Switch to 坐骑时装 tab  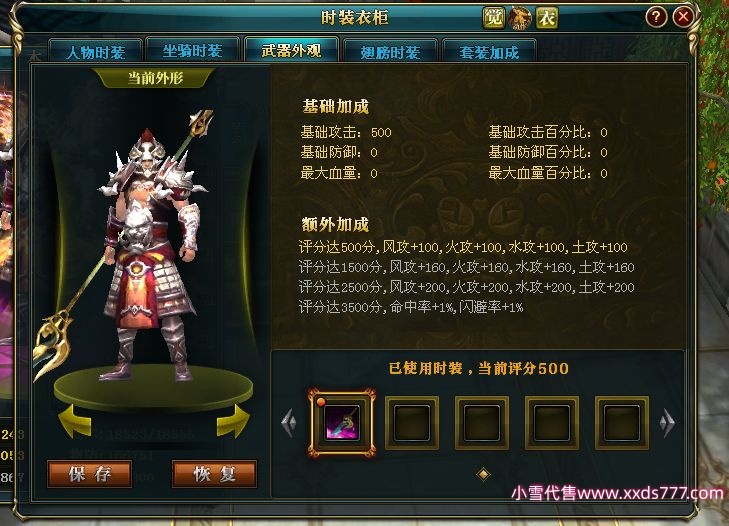192,51
